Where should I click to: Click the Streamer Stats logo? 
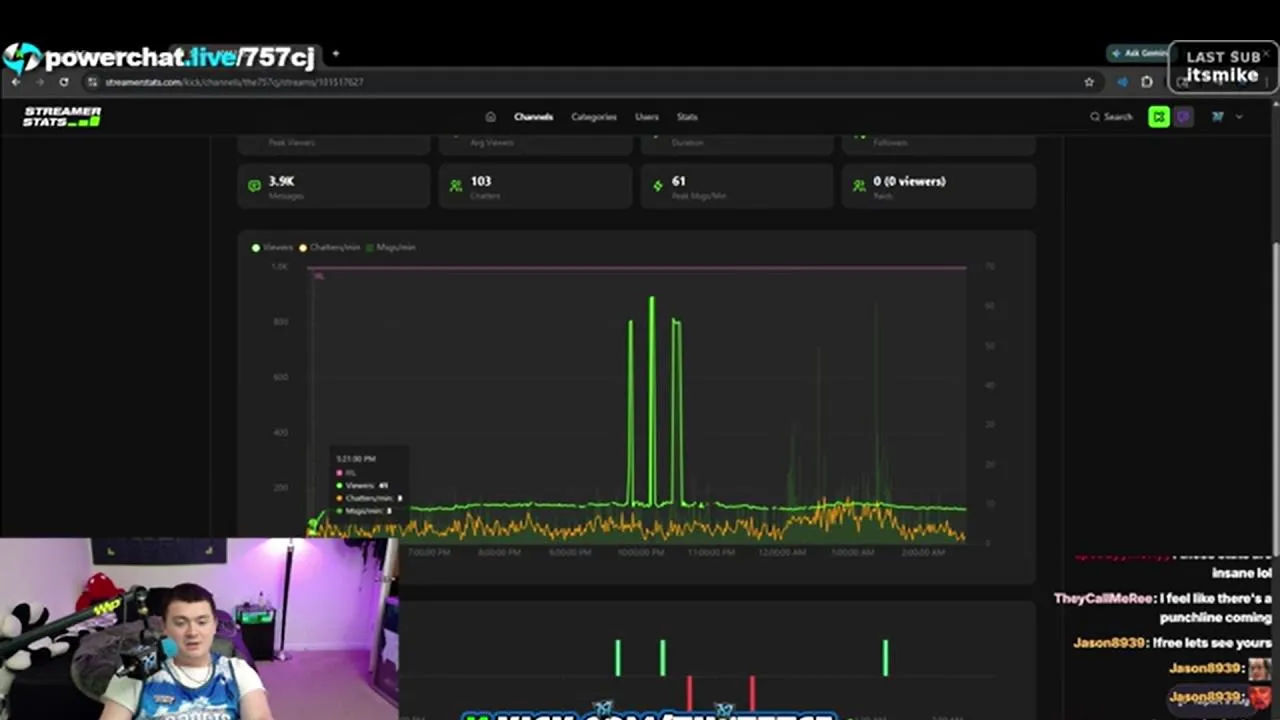pyautogui.click(x=62, y=117)
